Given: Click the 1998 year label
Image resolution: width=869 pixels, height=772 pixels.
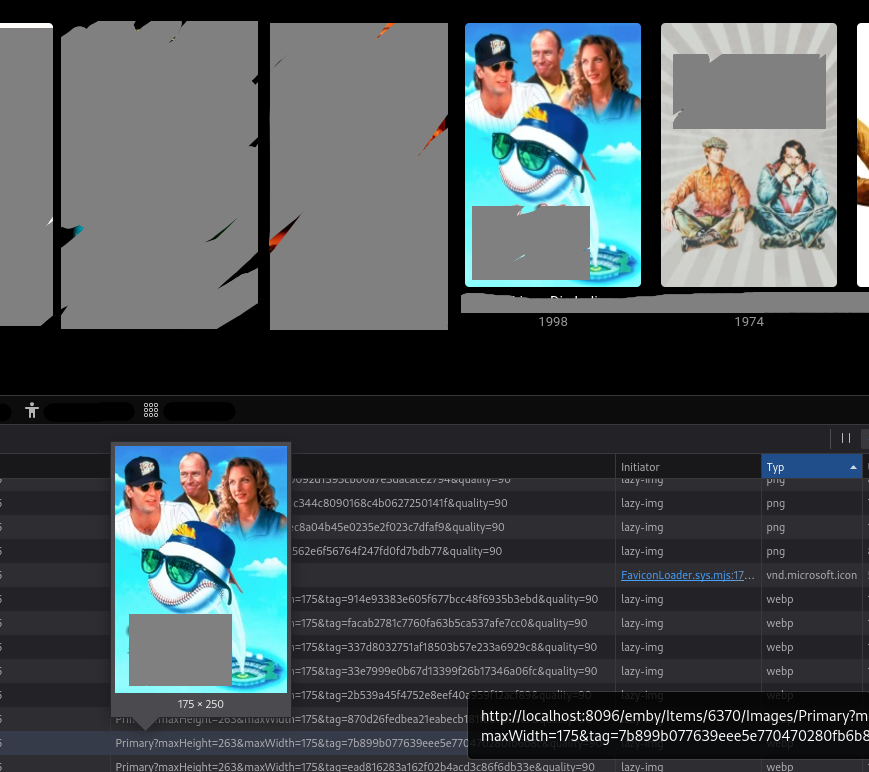Looking at the screenshot, I should [553, 321].
